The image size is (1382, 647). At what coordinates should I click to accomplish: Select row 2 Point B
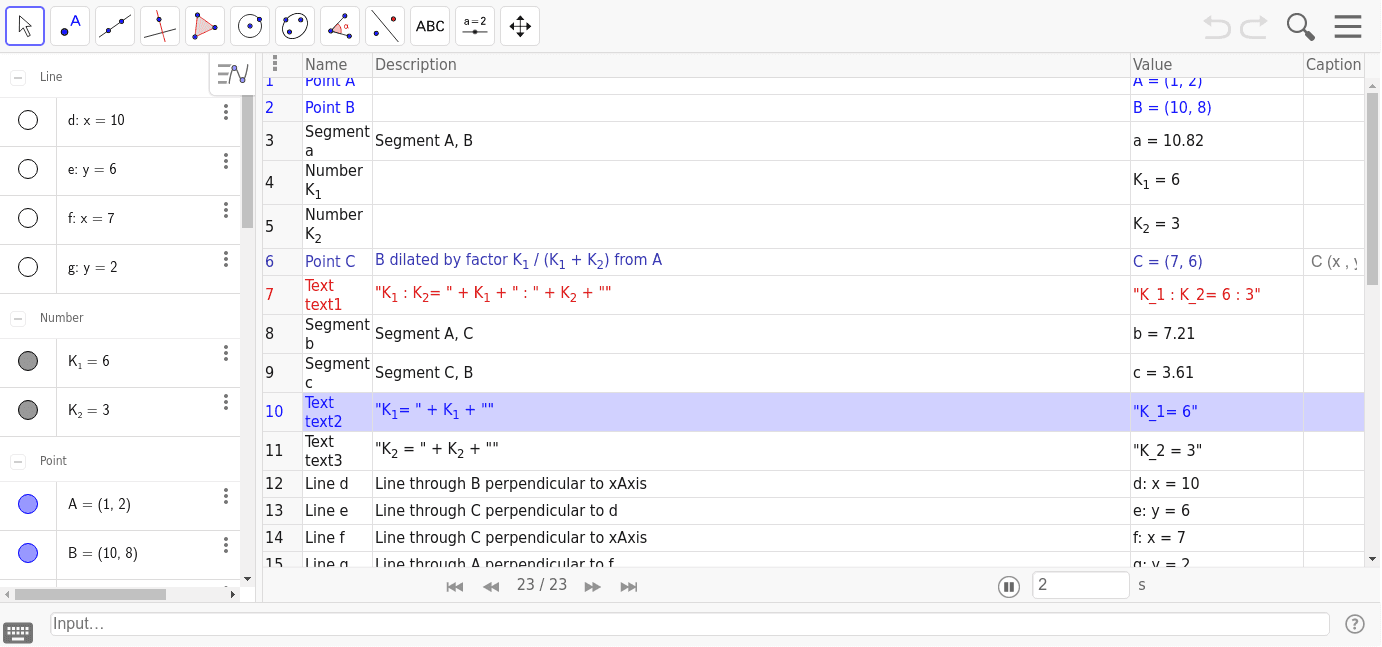coord(813,108)
